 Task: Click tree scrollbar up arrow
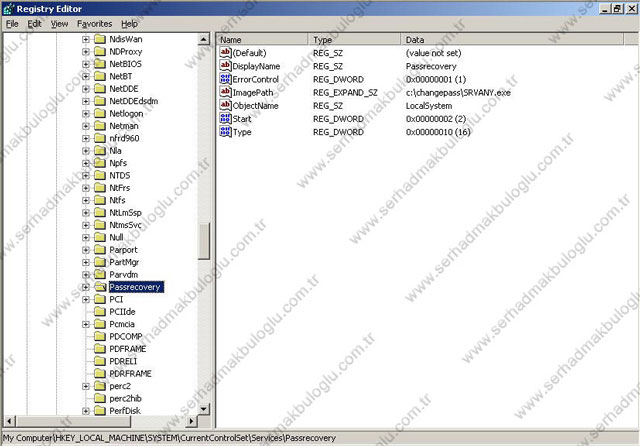click(204, 39)
